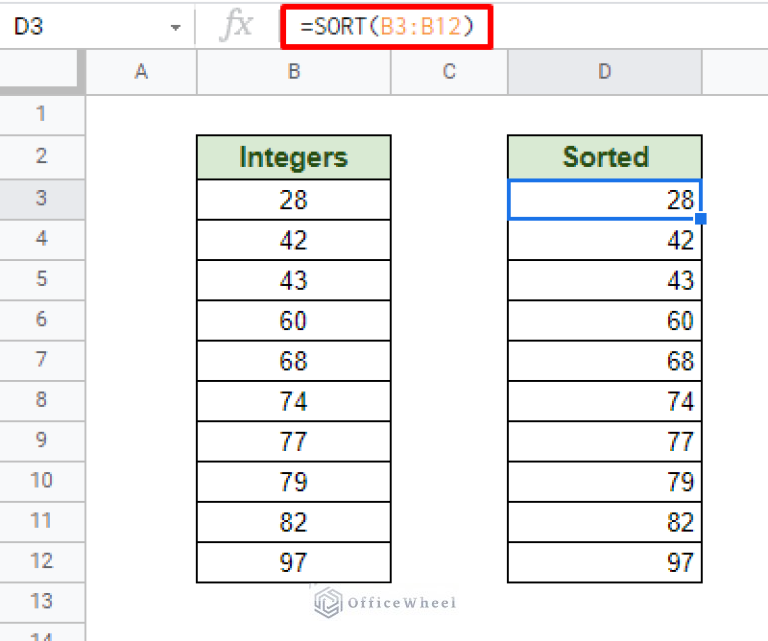Select cell B3 containing 28

(294, 200)
